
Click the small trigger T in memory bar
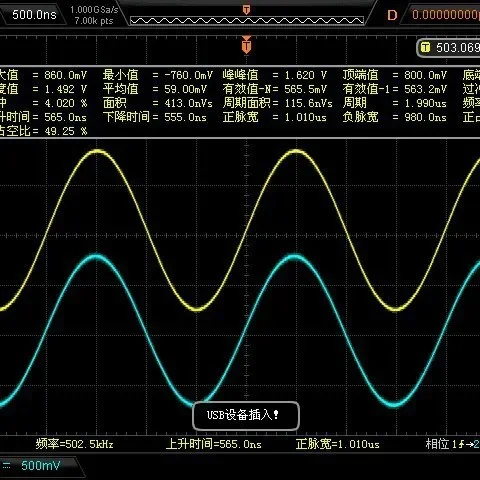(x=246, y=10)
